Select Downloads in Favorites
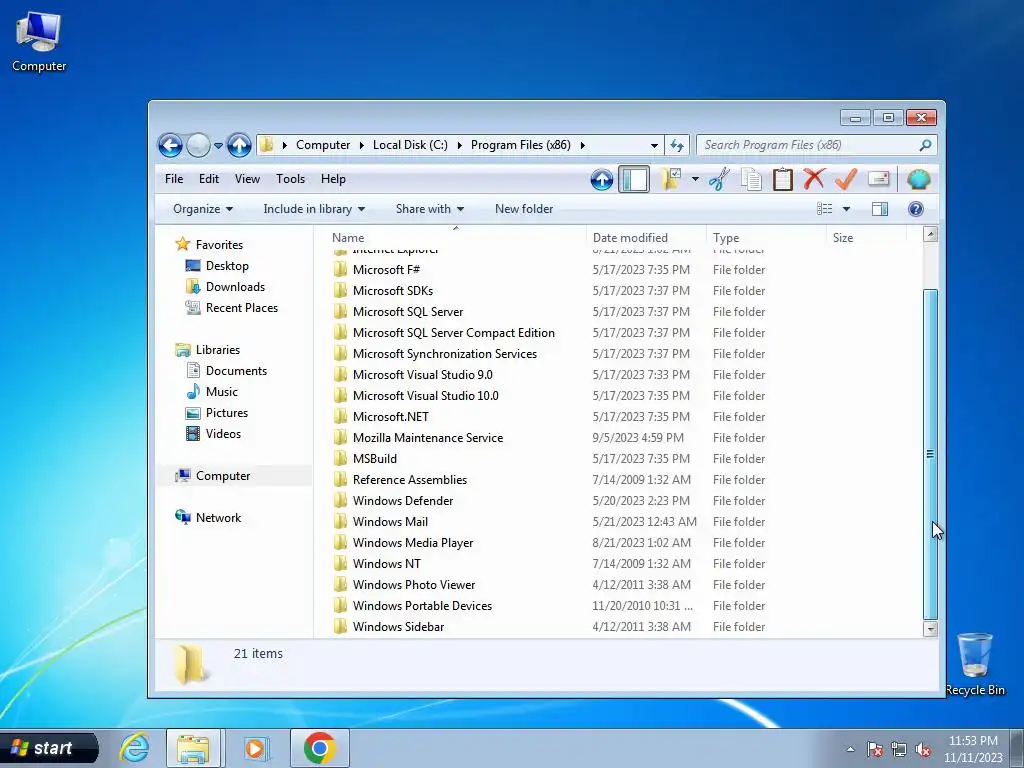1024x768 pixels. click(235, 287)
